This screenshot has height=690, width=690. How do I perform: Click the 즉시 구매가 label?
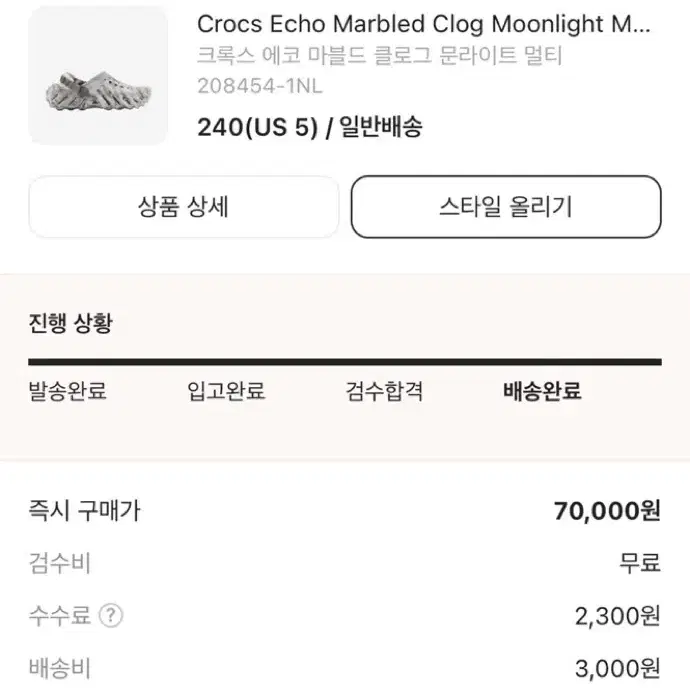[x=84, y=511]
